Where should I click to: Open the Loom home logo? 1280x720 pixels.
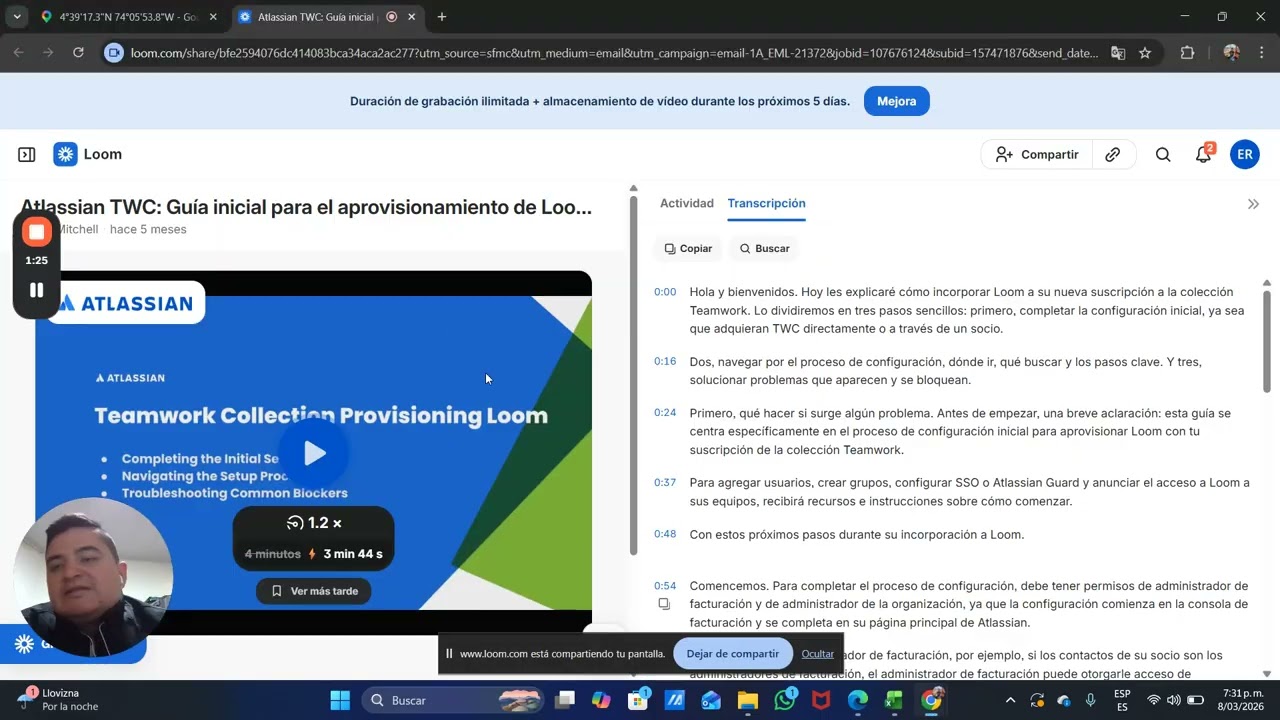click(x=88, y=154)
